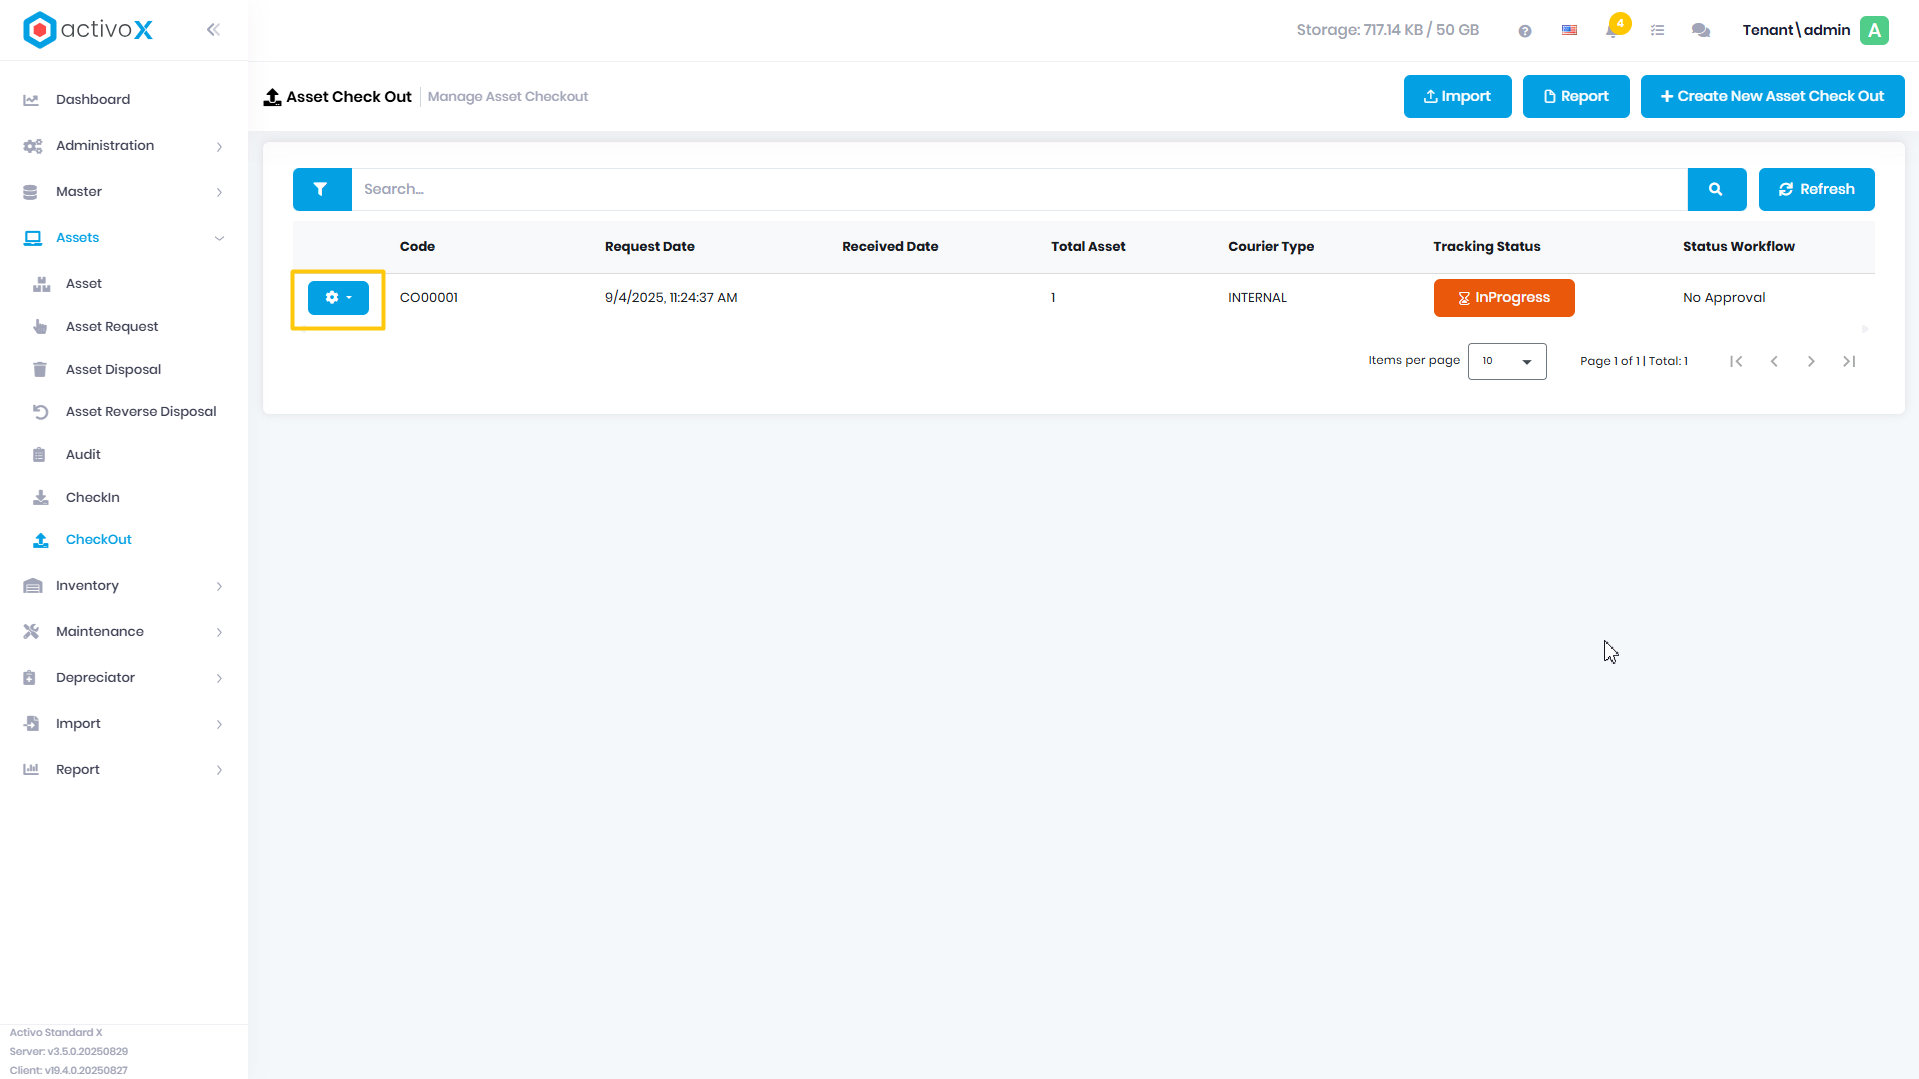
Task: Sort by Code column header
Action: pyautogui.click(x=417, y=247)
